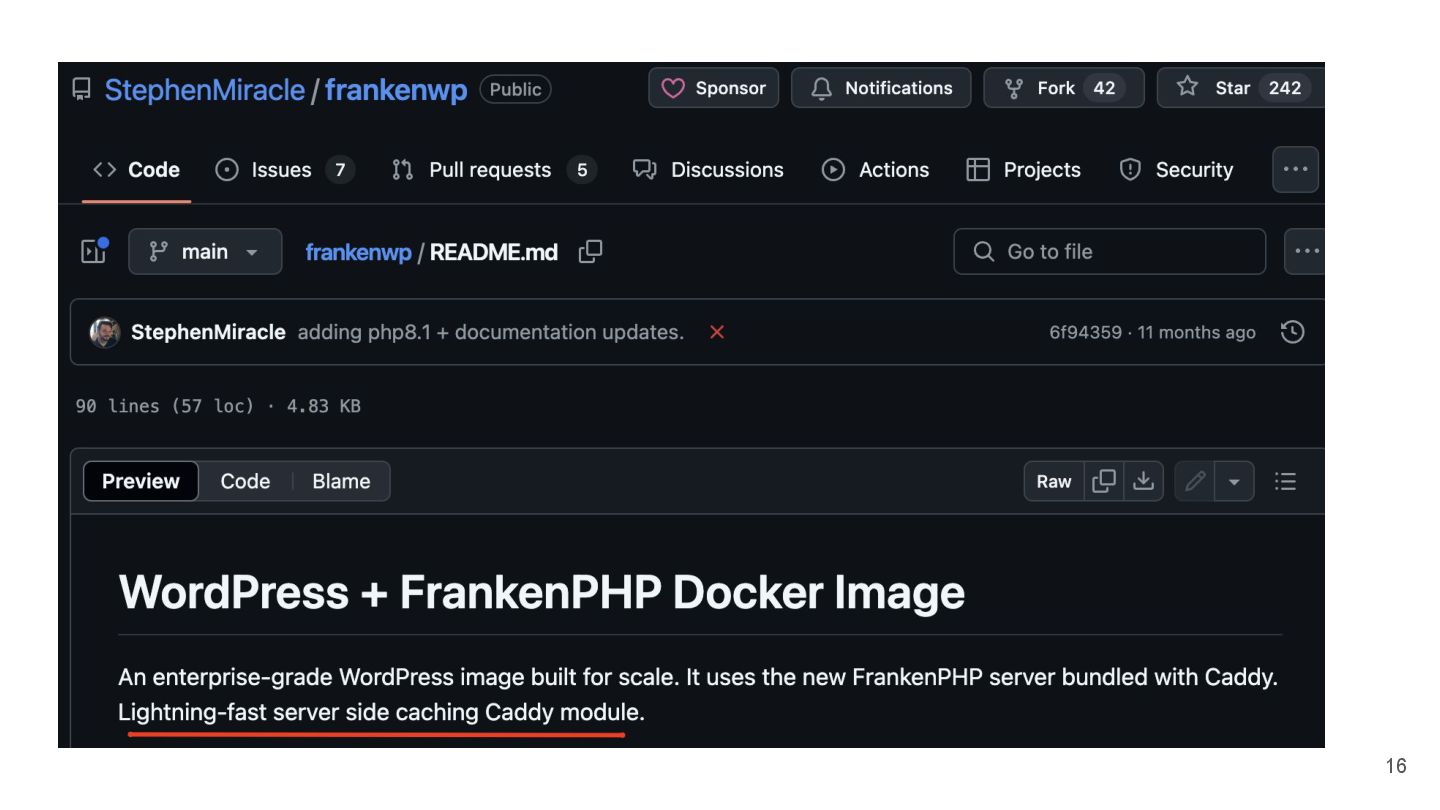Image resolution: width=1440 pixels, height=810 pixels.
Task: Copy raw file contents icon
Action: (x=1104, y=481)
